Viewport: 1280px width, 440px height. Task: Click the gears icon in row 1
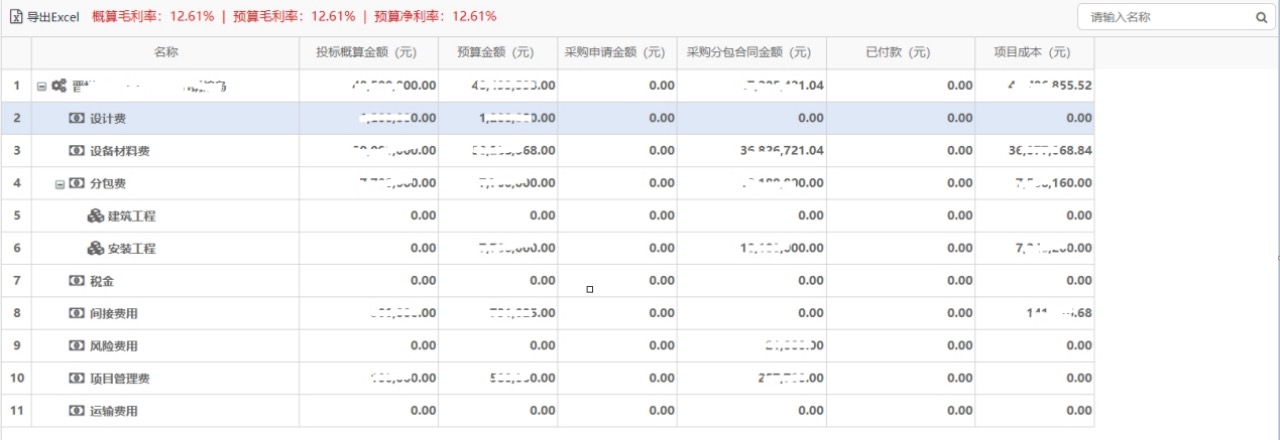(x=59, y=86)
